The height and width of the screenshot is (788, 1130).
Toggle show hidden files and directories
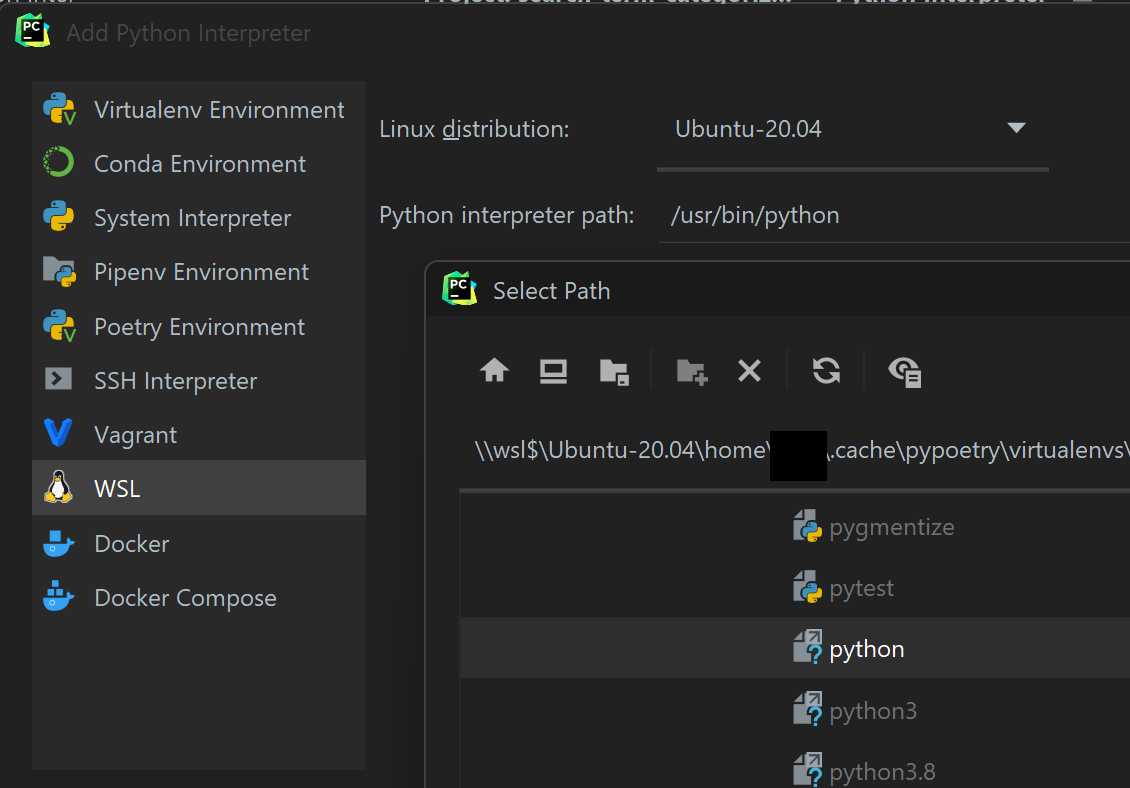coord(904,372)
